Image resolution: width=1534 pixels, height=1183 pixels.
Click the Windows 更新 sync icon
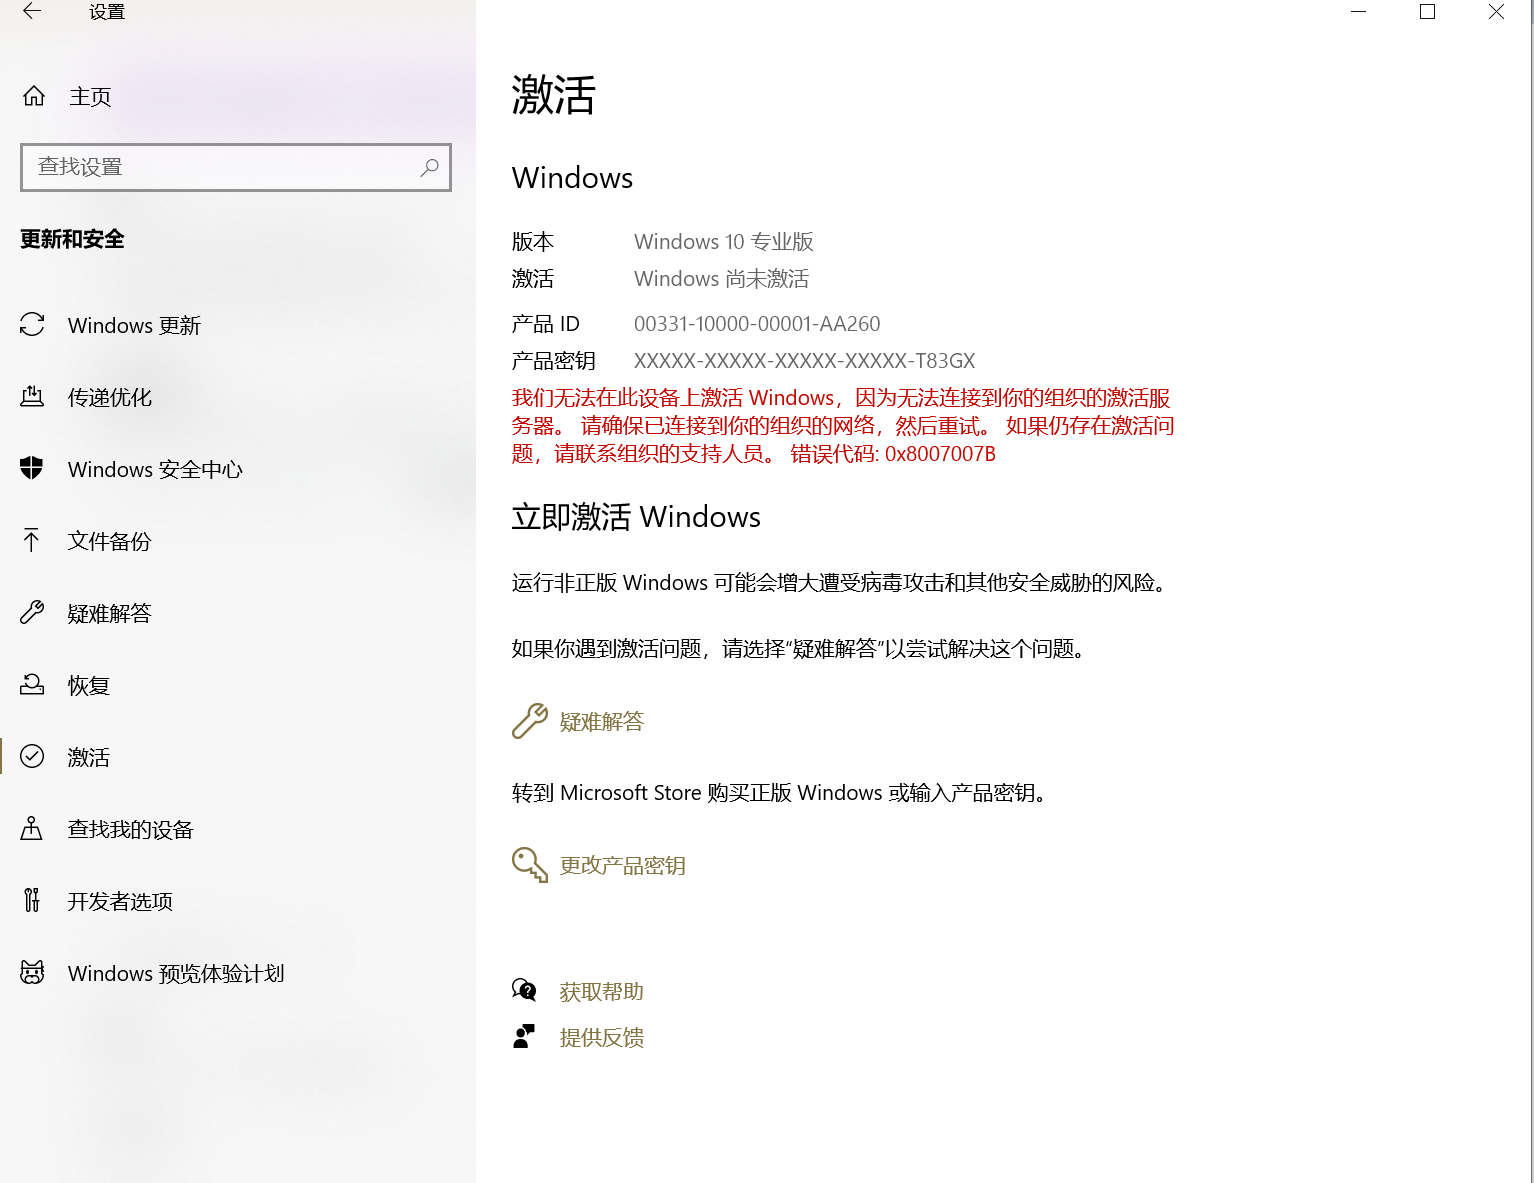32,325
